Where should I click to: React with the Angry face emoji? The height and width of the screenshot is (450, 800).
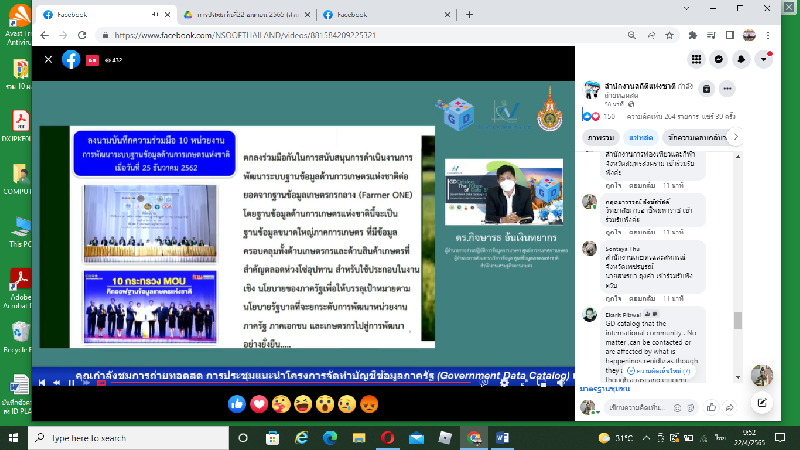[368, 403]
